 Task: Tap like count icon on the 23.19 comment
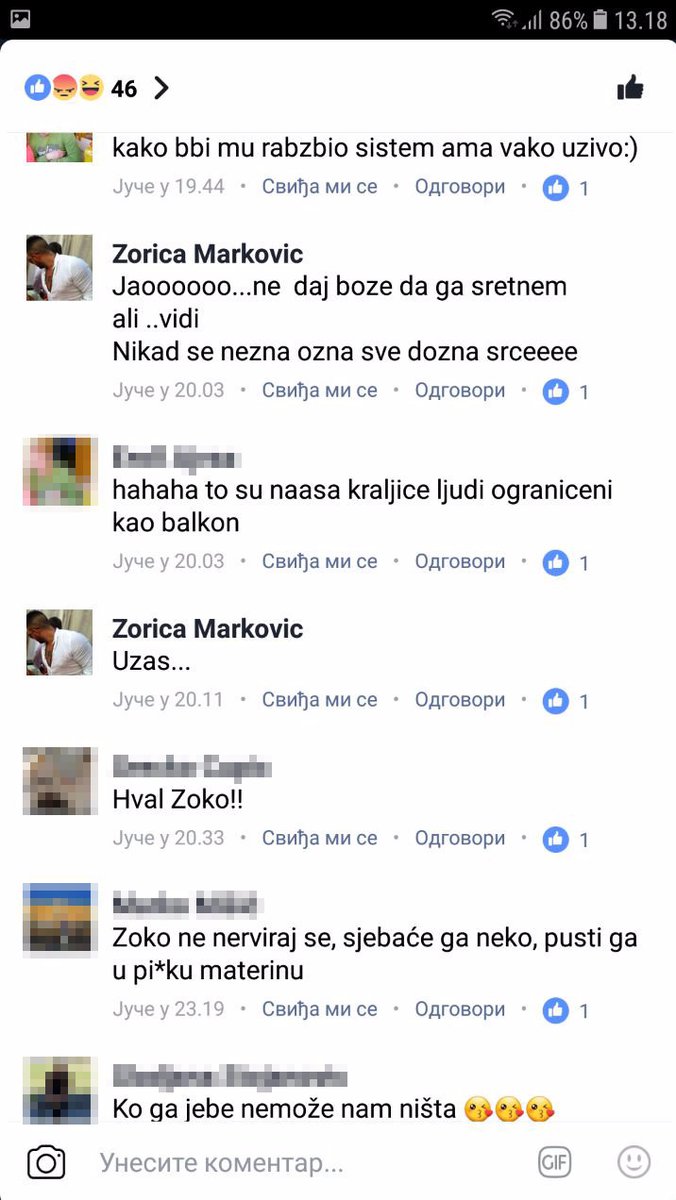click(556, 1010)
